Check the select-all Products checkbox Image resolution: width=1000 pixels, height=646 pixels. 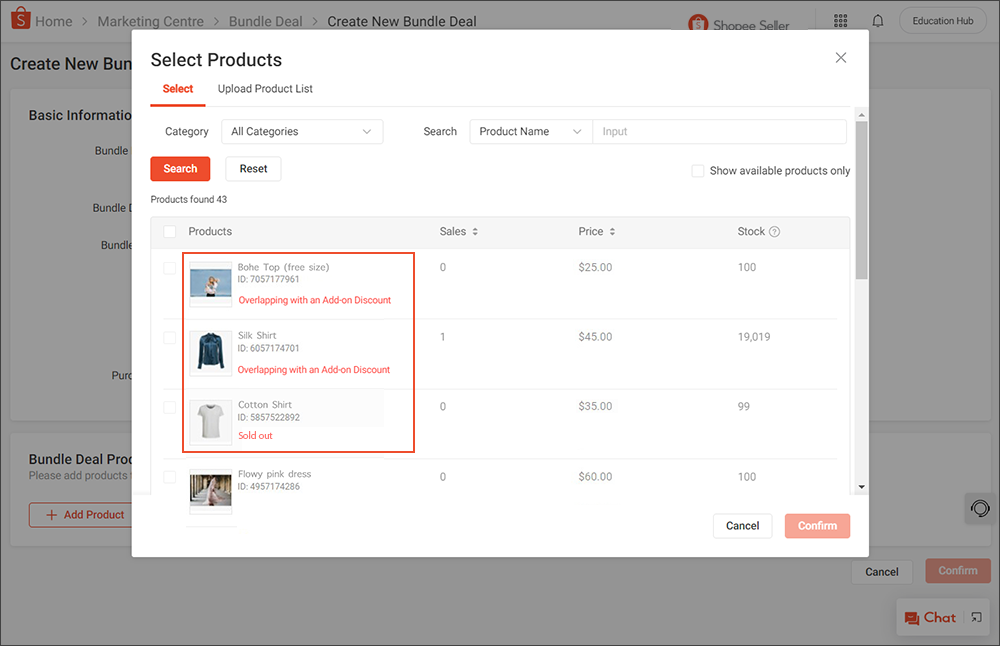169,231
